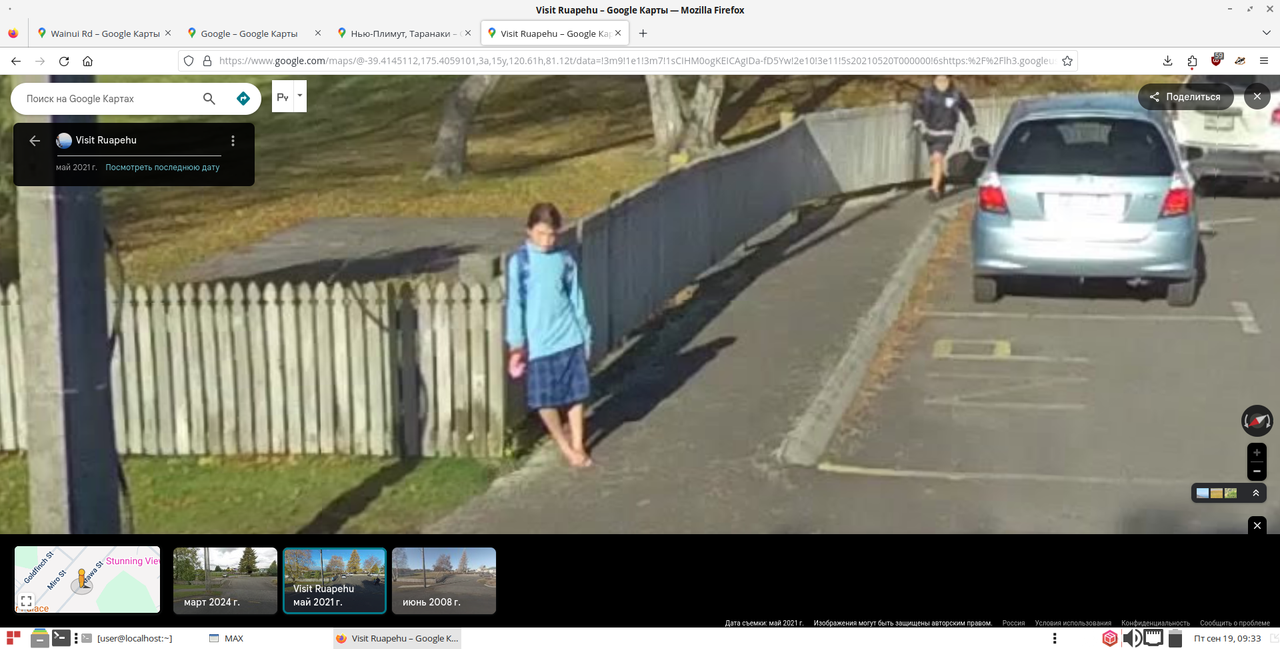Image resolution: width=1280 pixels, height=649 pixels.
Task: Bookmark this page with the star icon
Action: pyautogui.click(x=1067, y=61)
